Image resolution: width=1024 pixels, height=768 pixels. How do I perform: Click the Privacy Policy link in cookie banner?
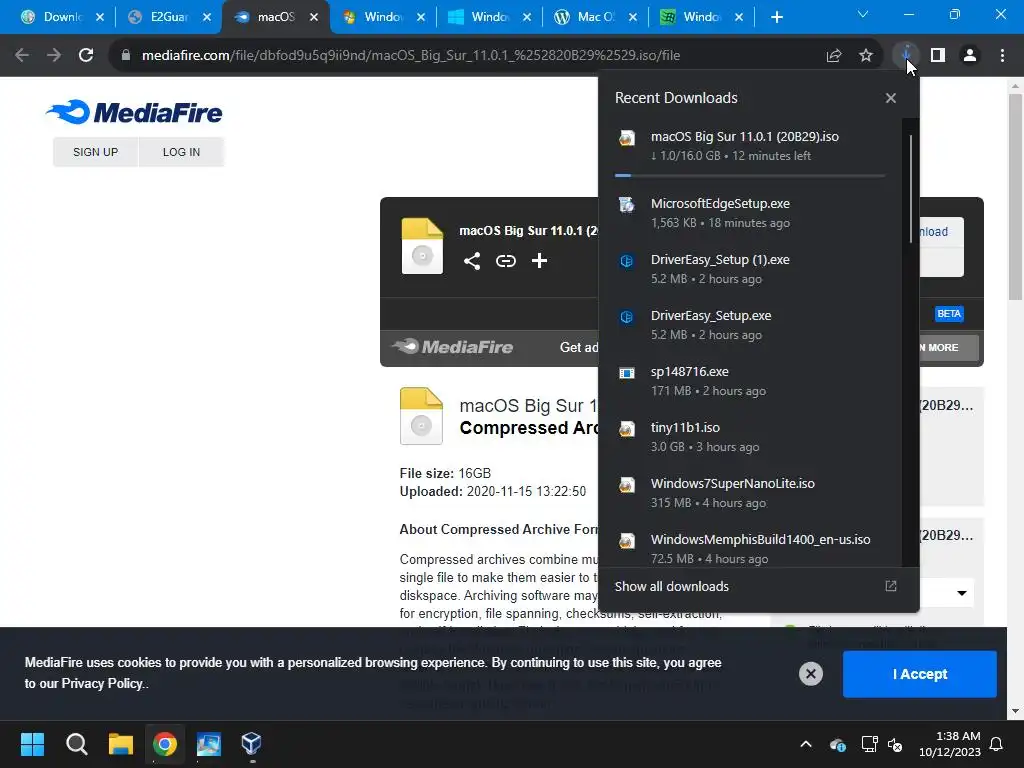pyautogui.click(x=102, y=683)
